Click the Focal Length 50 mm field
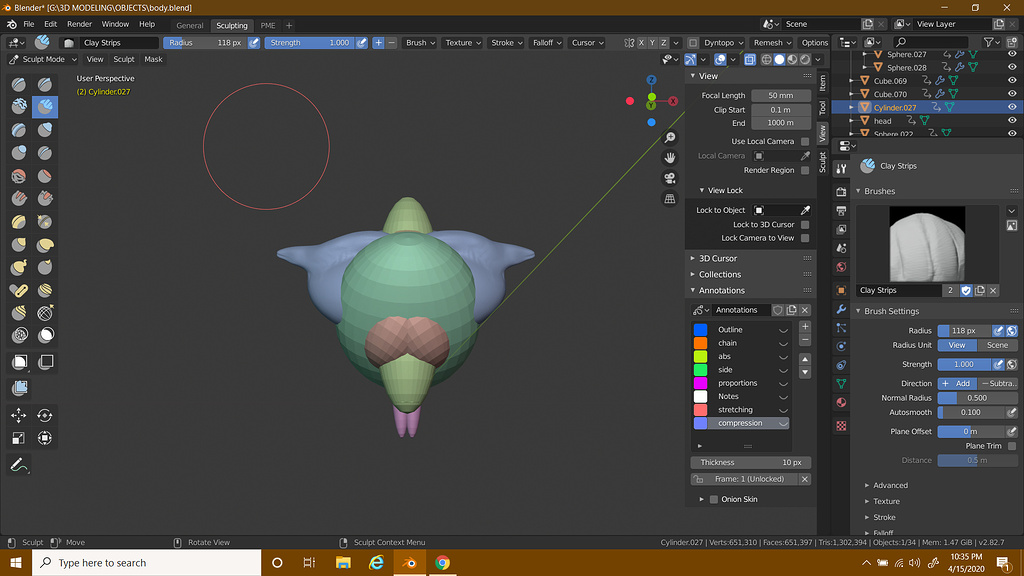 pos(781,95)
